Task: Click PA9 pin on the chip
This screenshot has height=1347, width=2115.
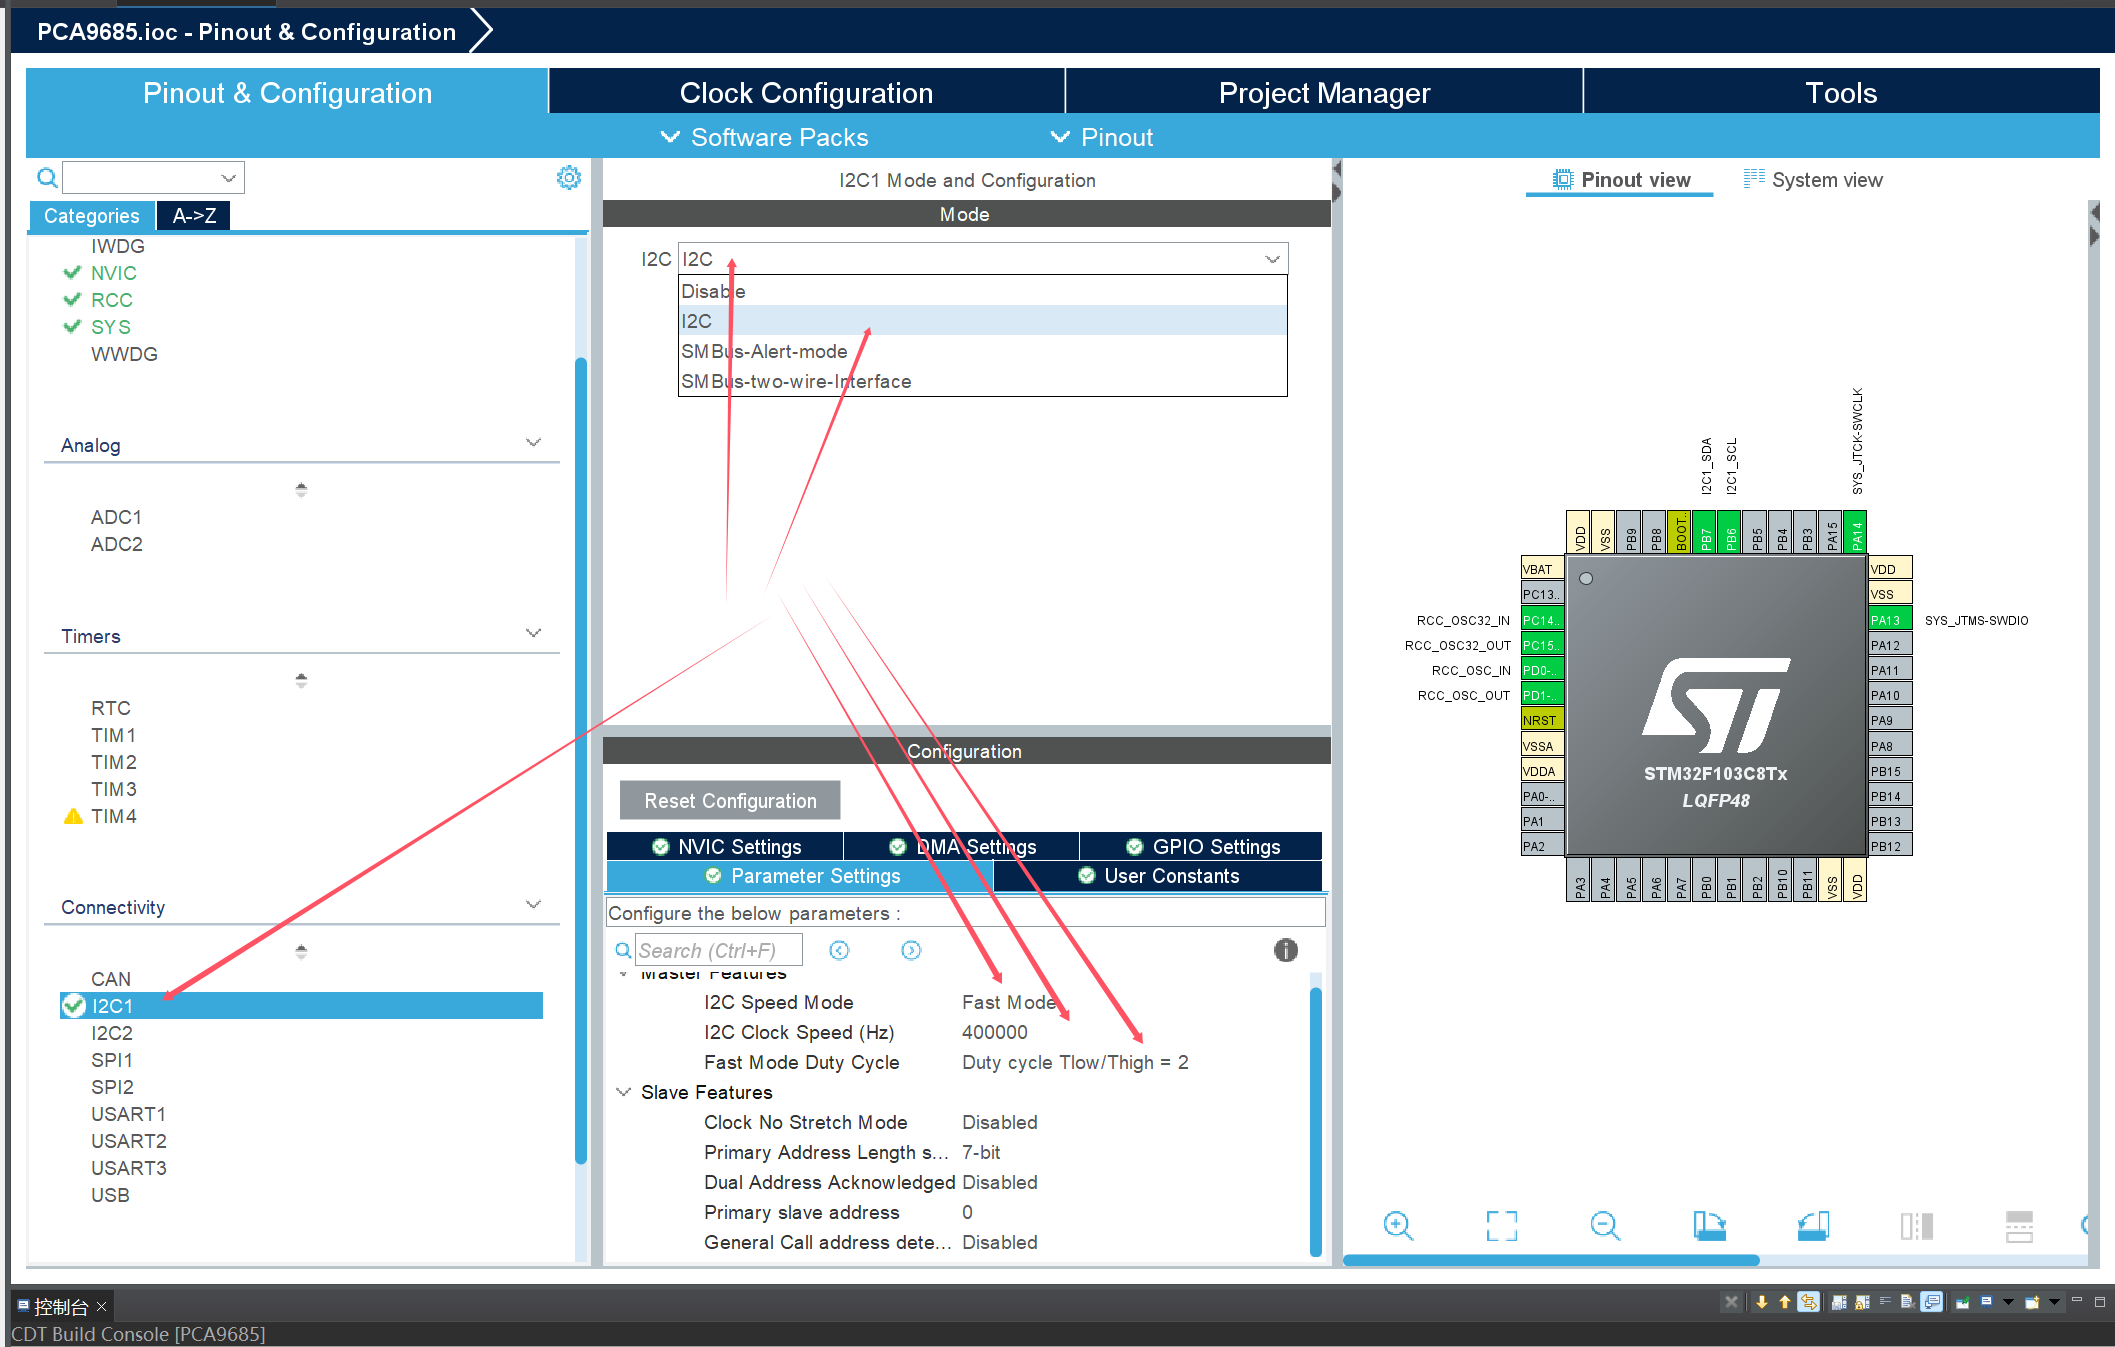Action: pyautogui.click(x=1888, y=720)
